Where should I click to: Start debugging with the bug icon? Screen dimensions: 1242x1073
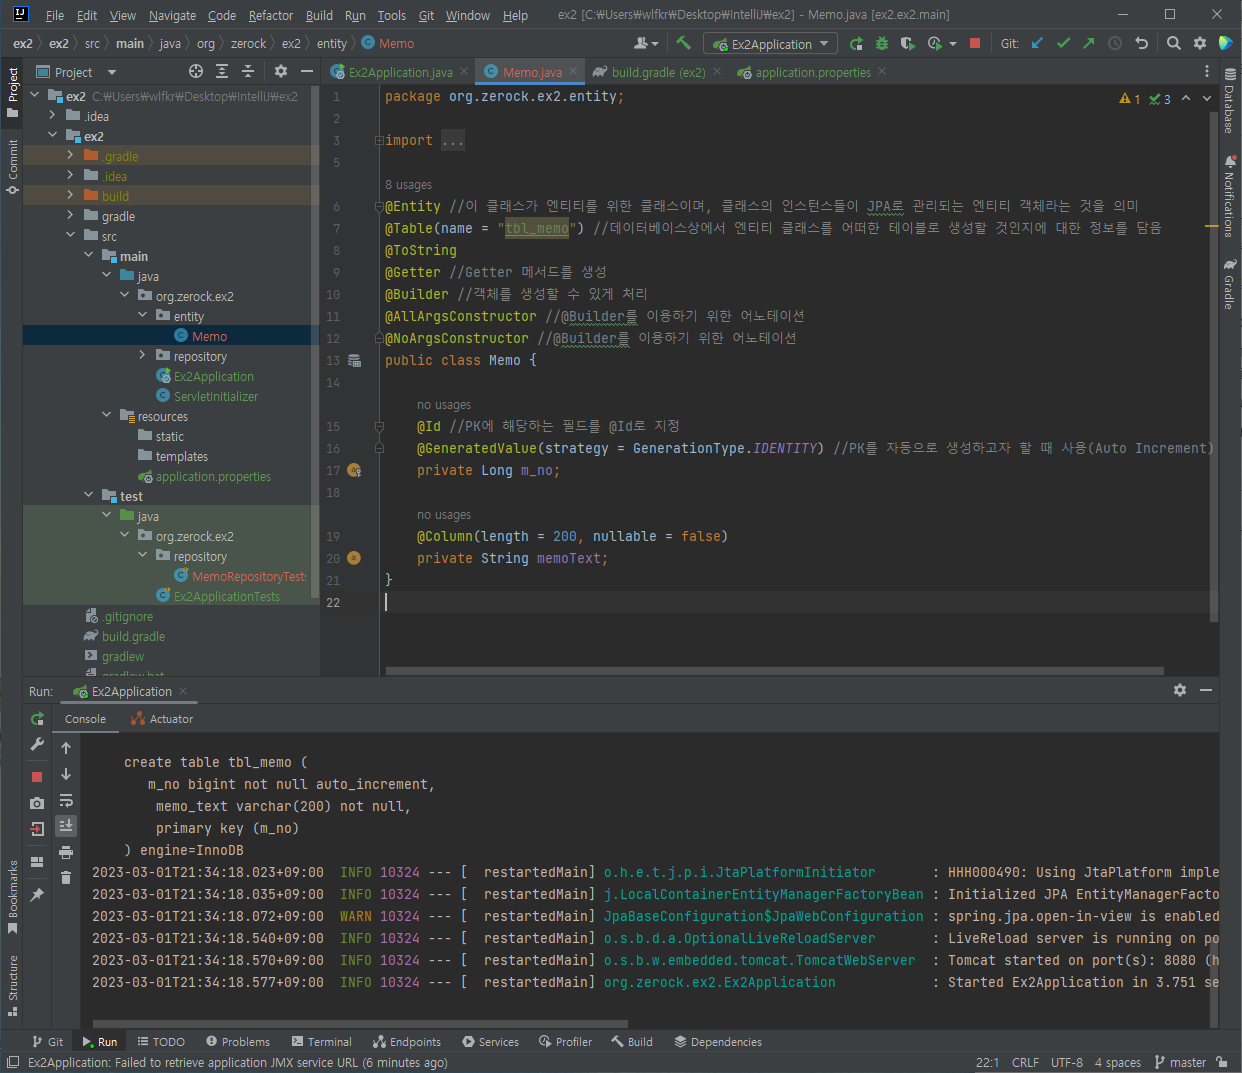click(882, 43)
